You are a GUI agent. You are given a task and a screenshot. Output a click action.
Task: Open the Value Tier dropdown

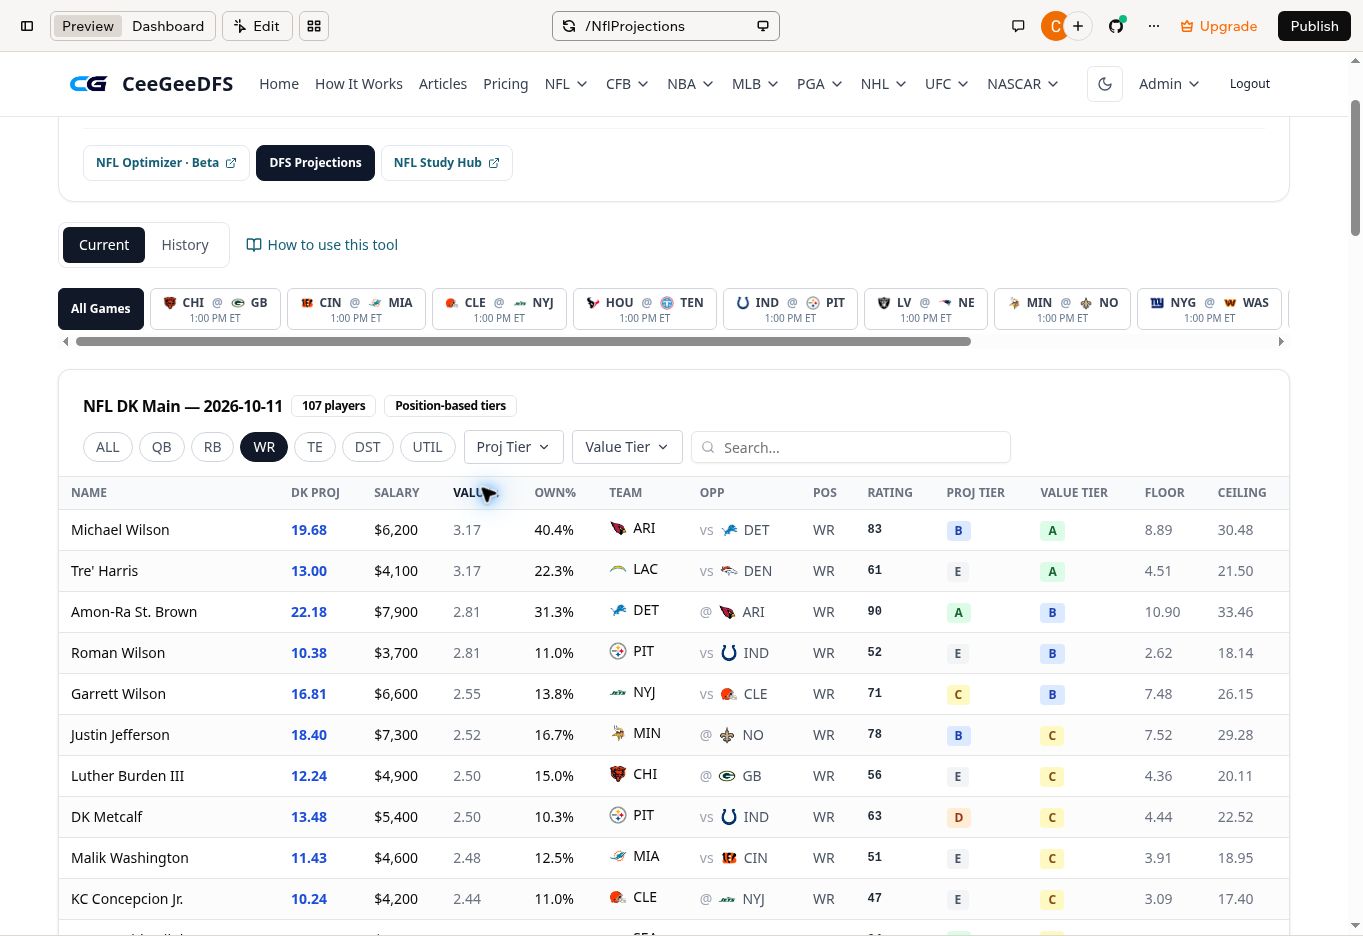[x=627, y=447]
